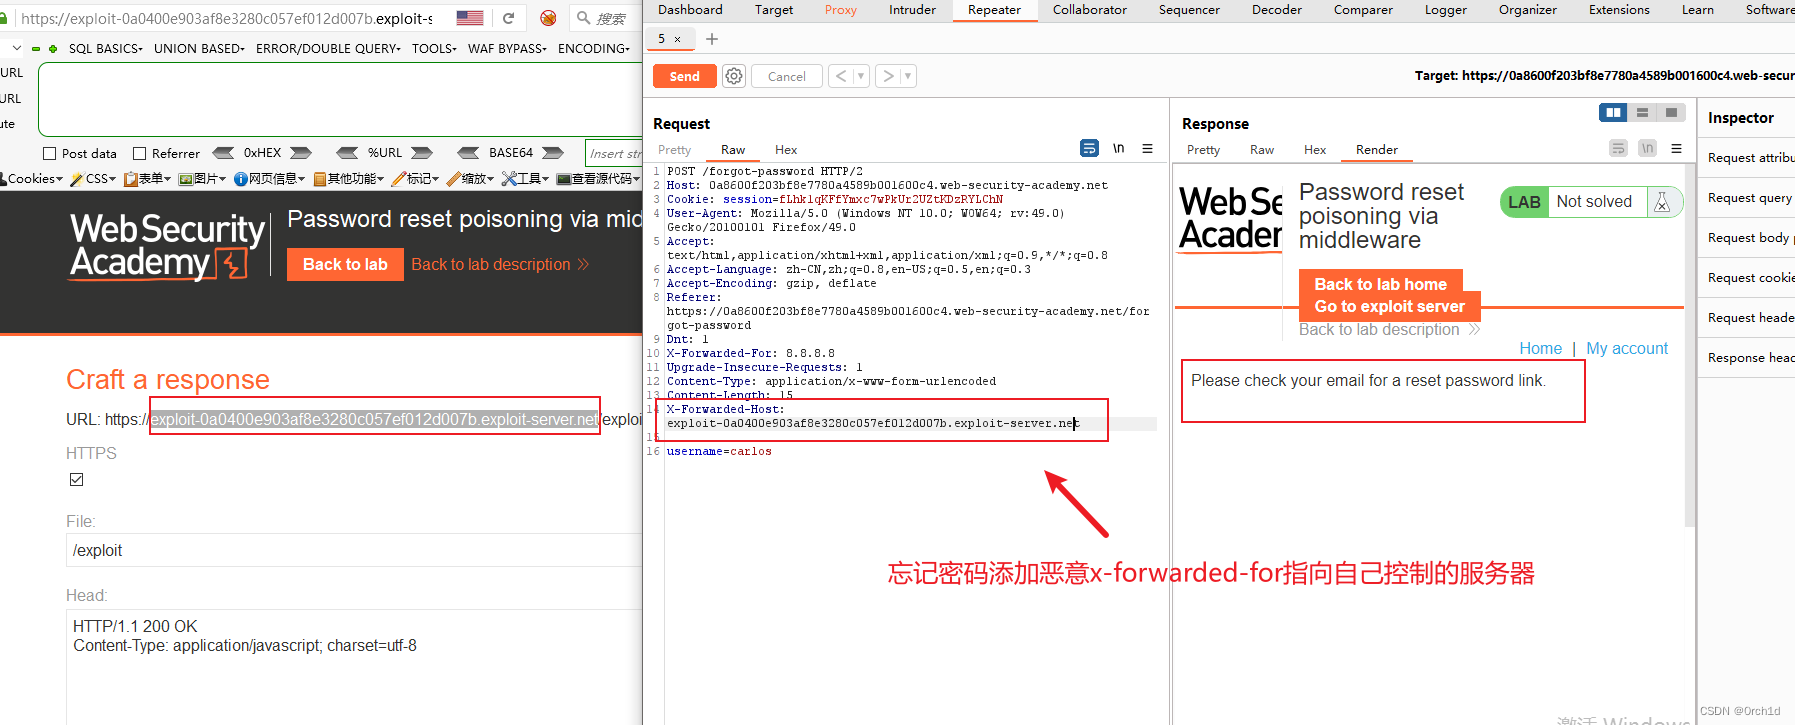
Task: Click the right arrow beside 0xHEX
Action: pos(301,153)
